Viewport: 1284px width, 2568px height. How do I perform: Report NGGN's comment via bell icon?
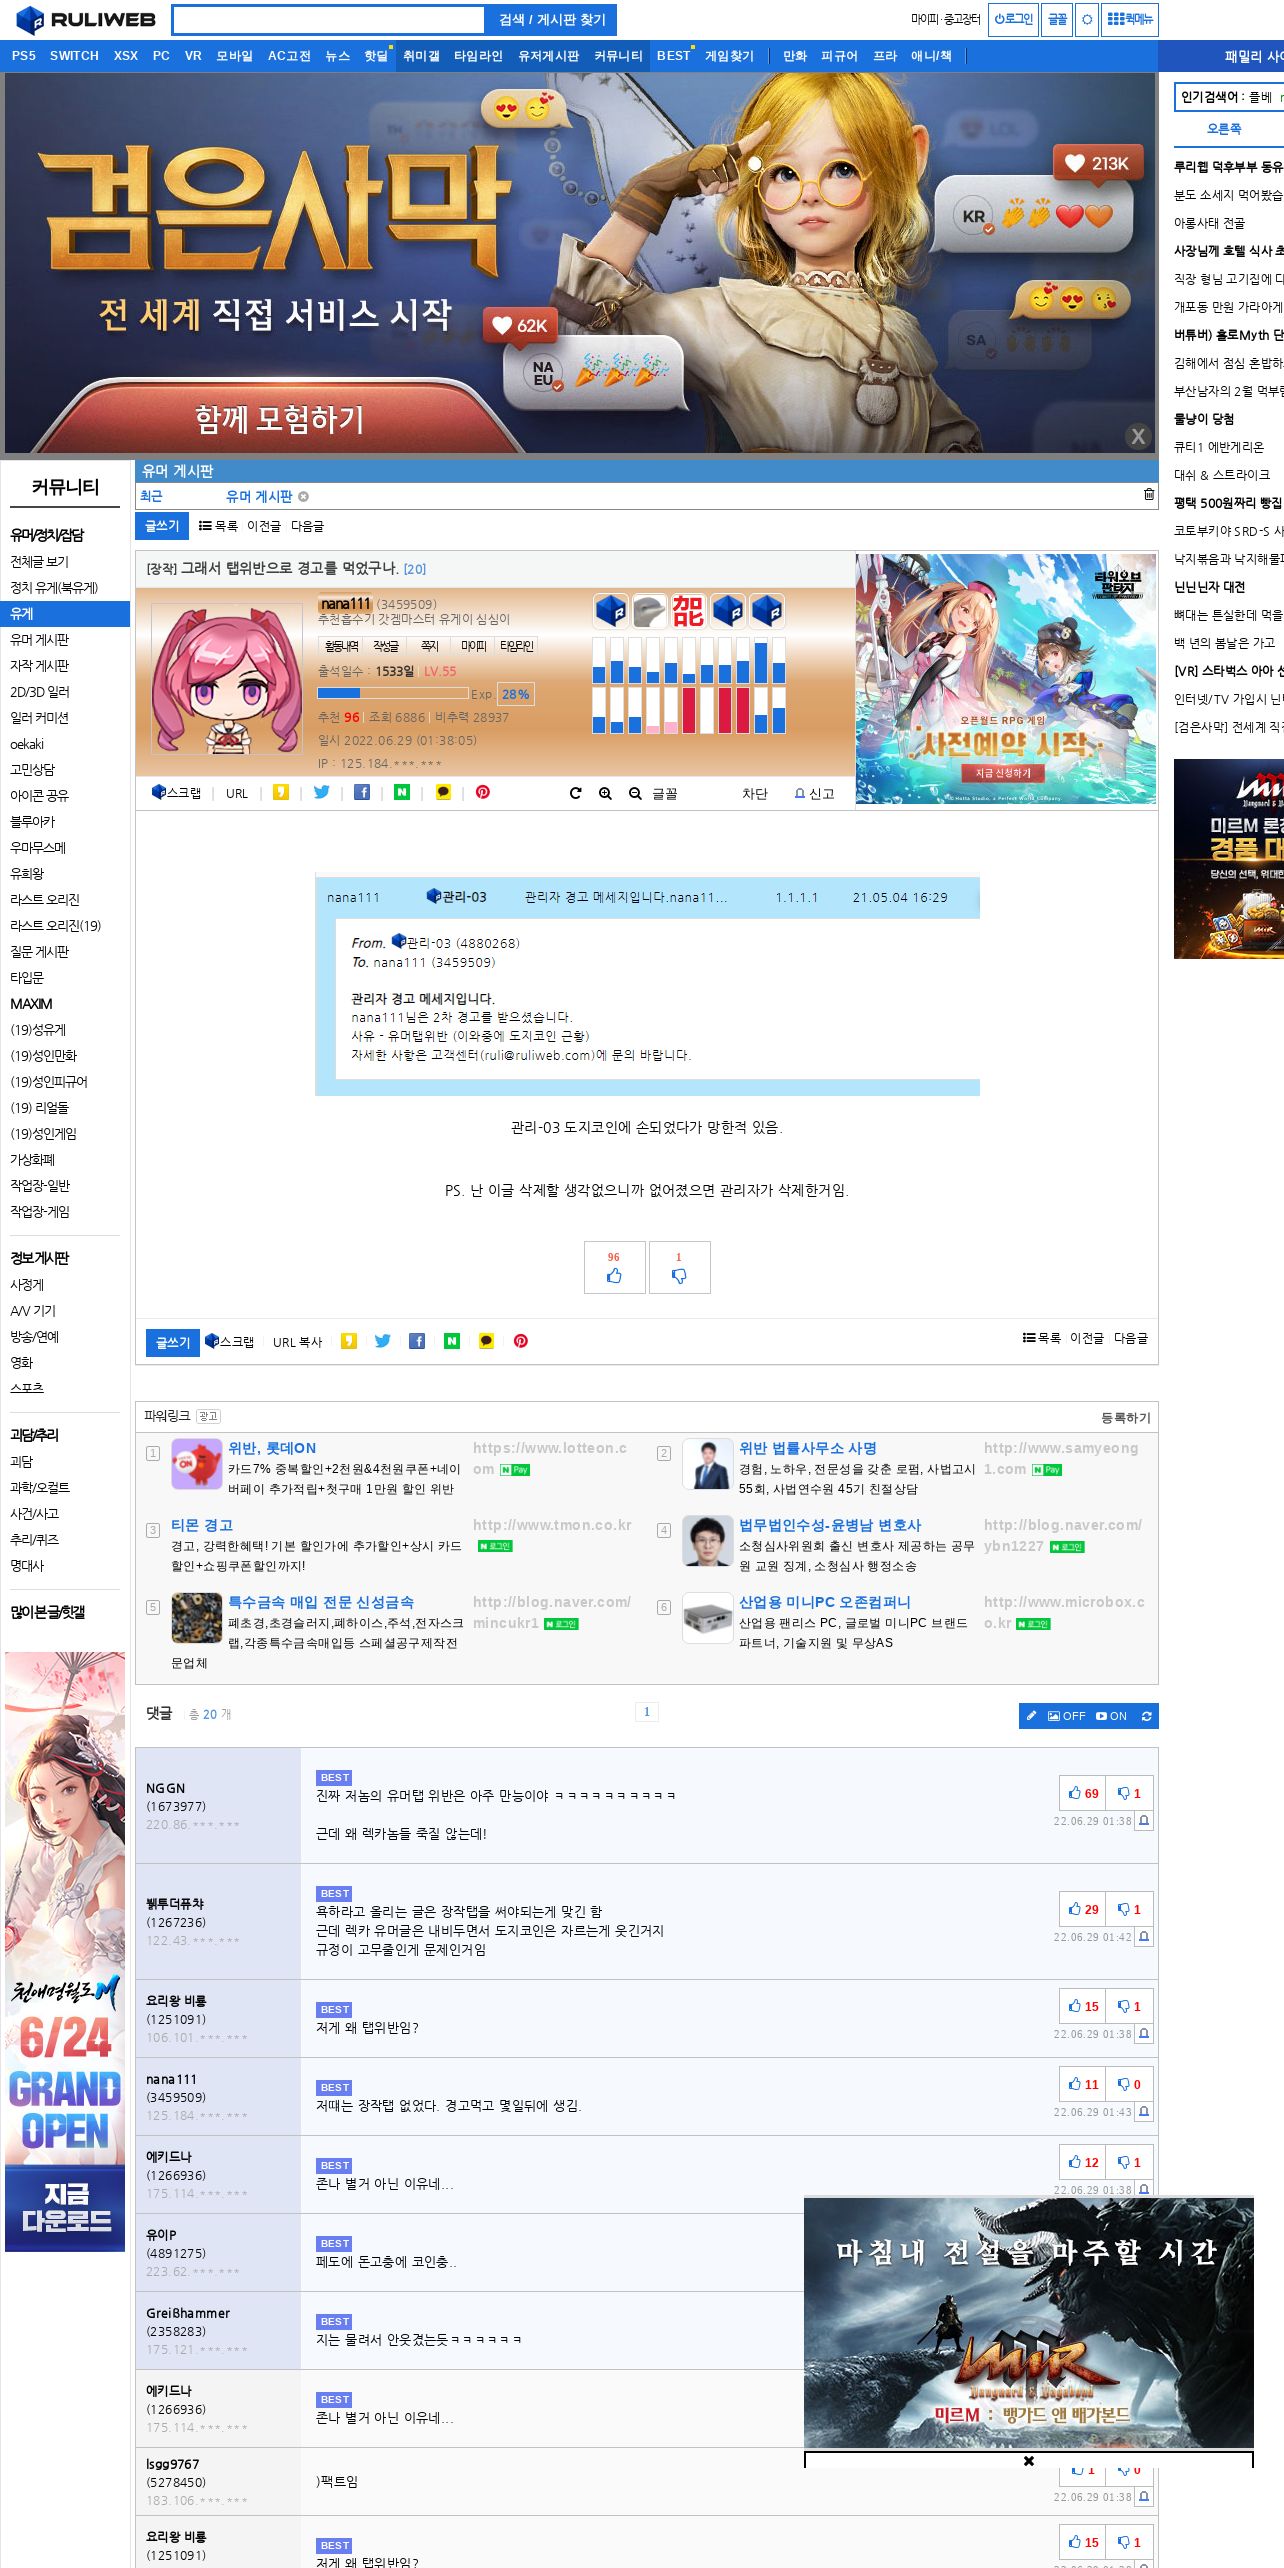(1144, 1821)
